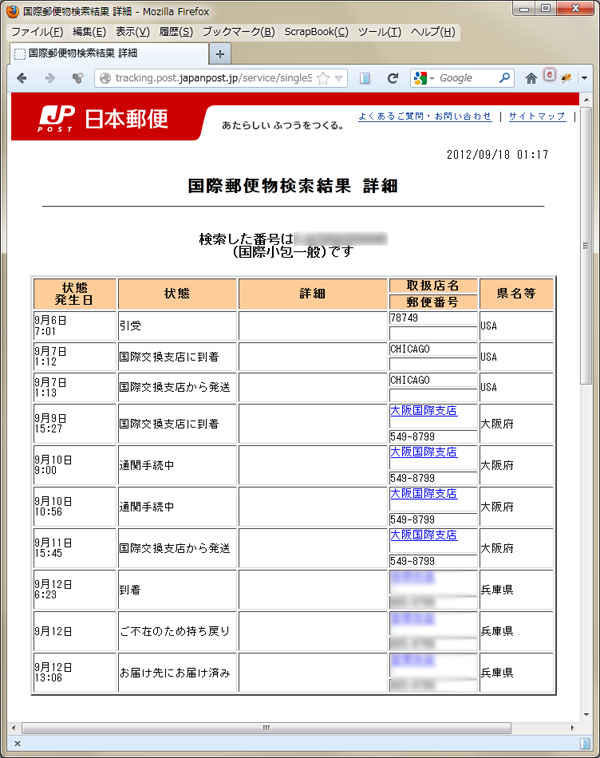This screenshot has height=758, width=600.
Task: Click the 9月6日 7:01 date cell
Action: (74, 326)
